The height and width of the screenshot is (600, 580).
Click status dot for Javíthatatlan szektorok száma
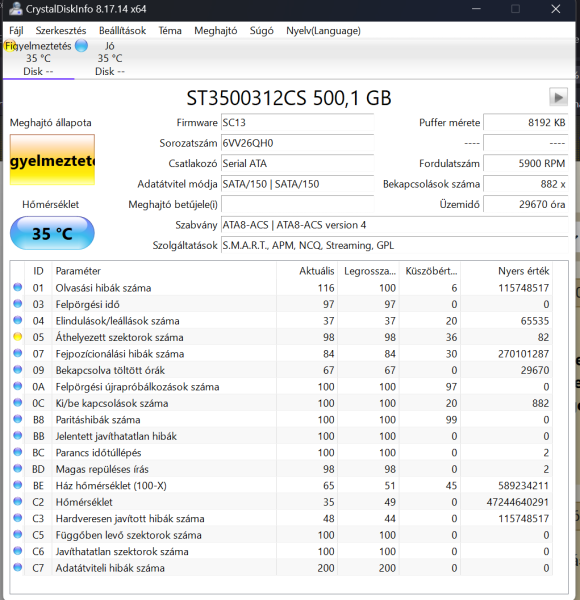17,551
